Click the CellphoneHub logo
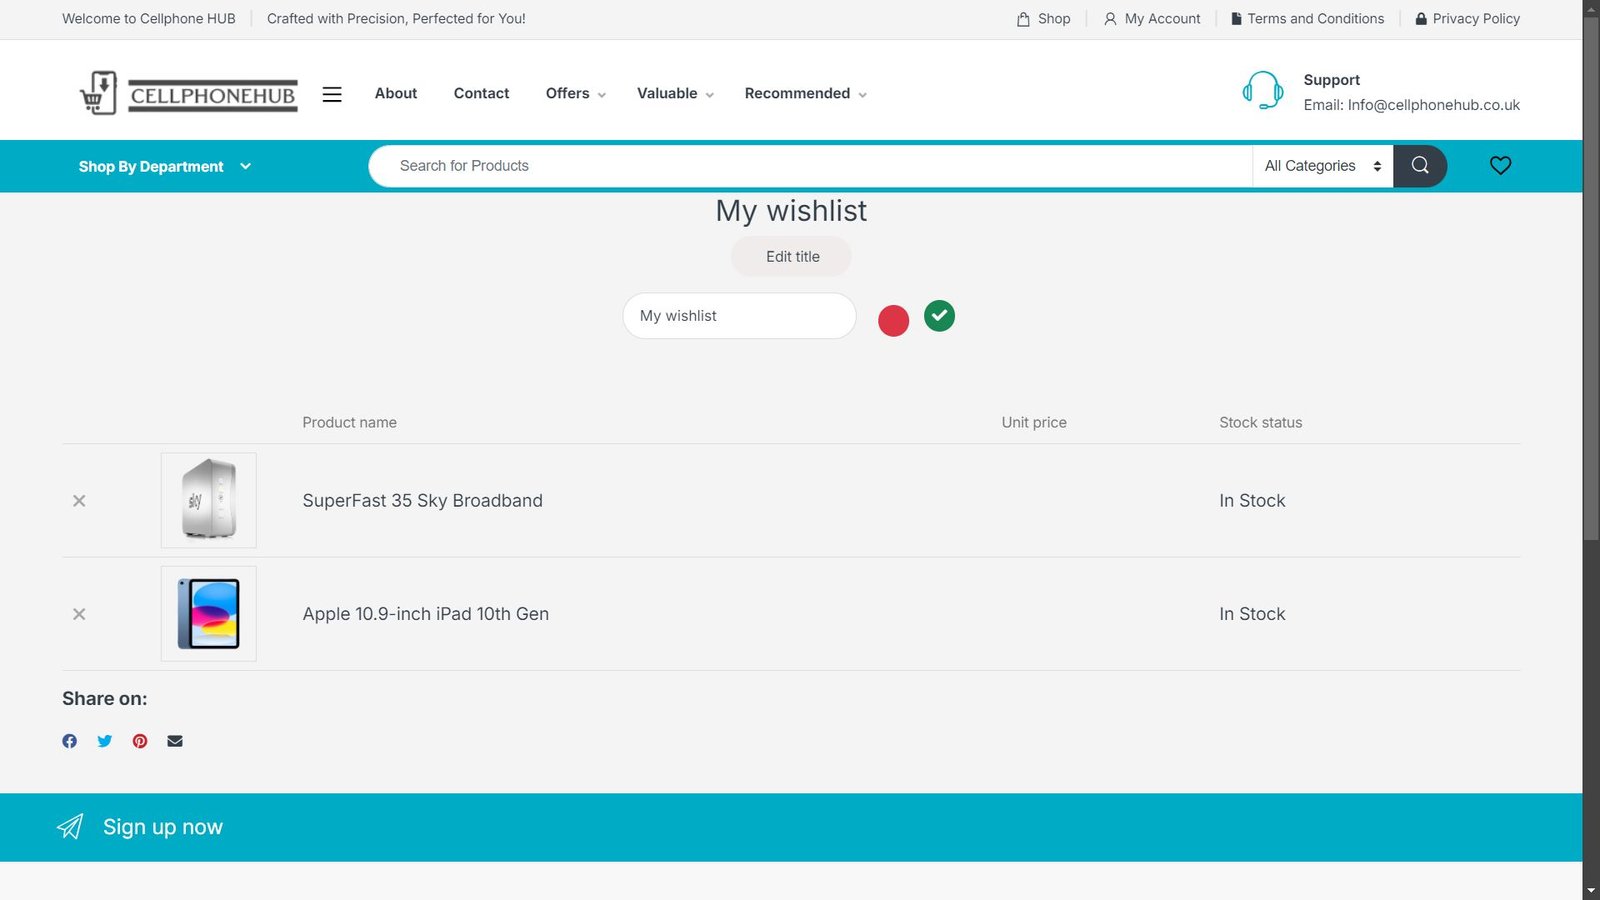 189,93
